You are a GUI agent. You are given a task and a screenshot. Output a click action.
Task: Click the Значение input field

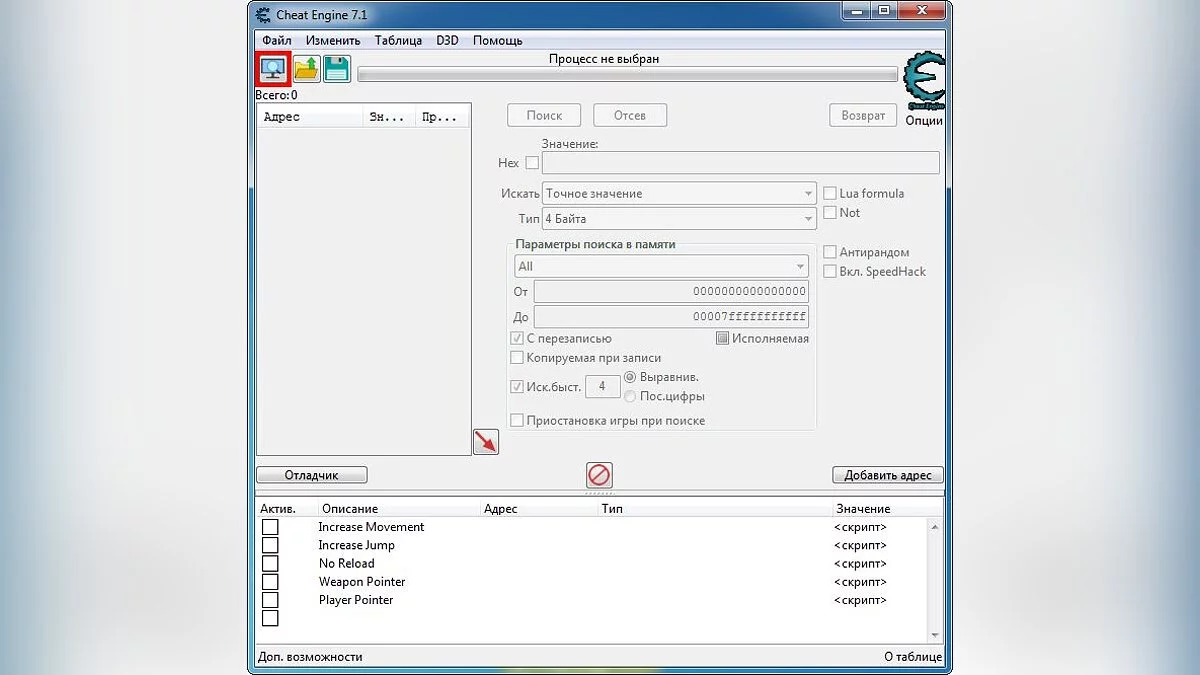click(x=740, y=163)
